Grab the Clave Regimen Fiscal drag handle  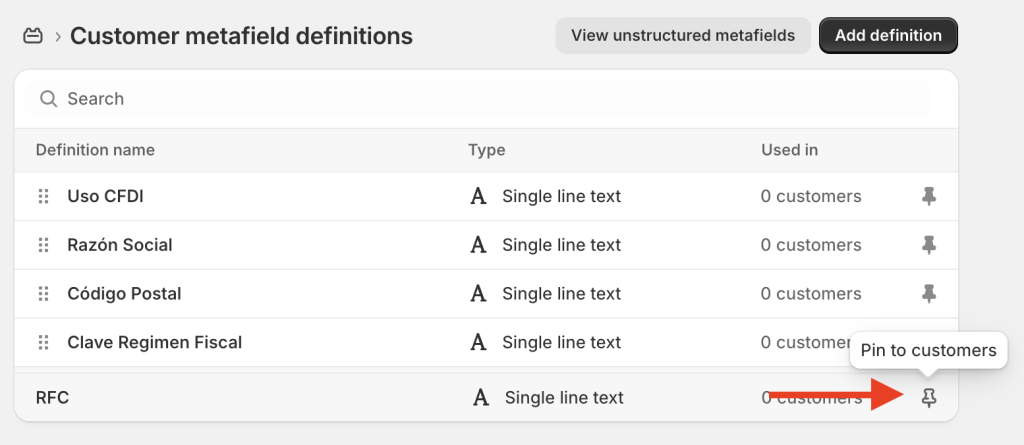44,342
